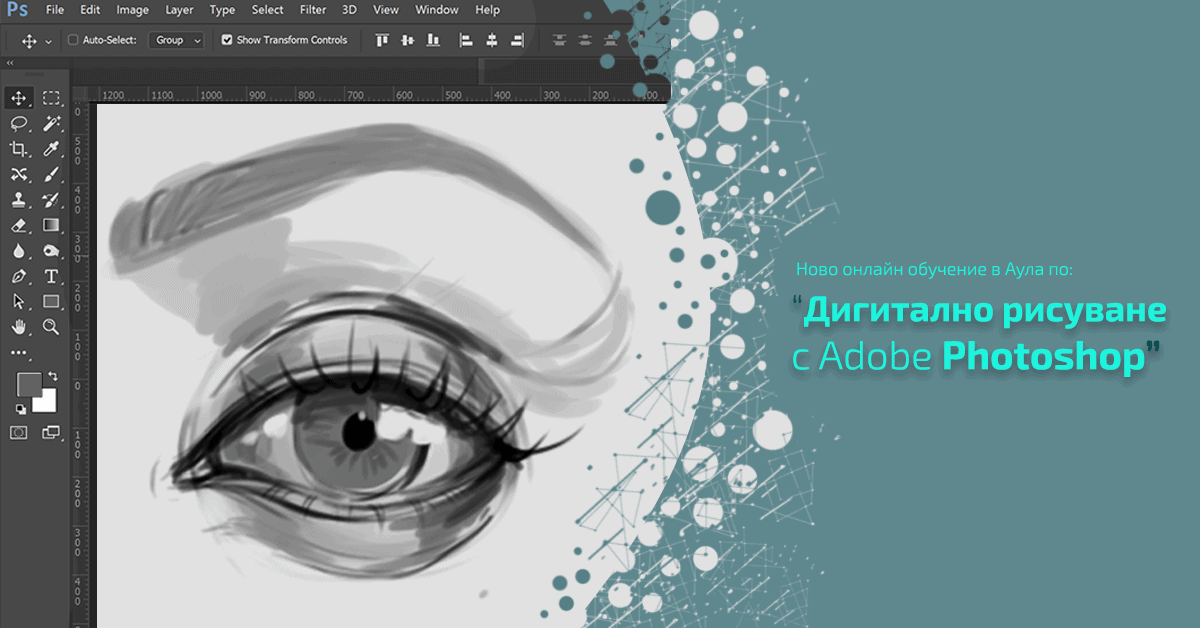
Task: Open the Image menu
Action: (132, 10)
